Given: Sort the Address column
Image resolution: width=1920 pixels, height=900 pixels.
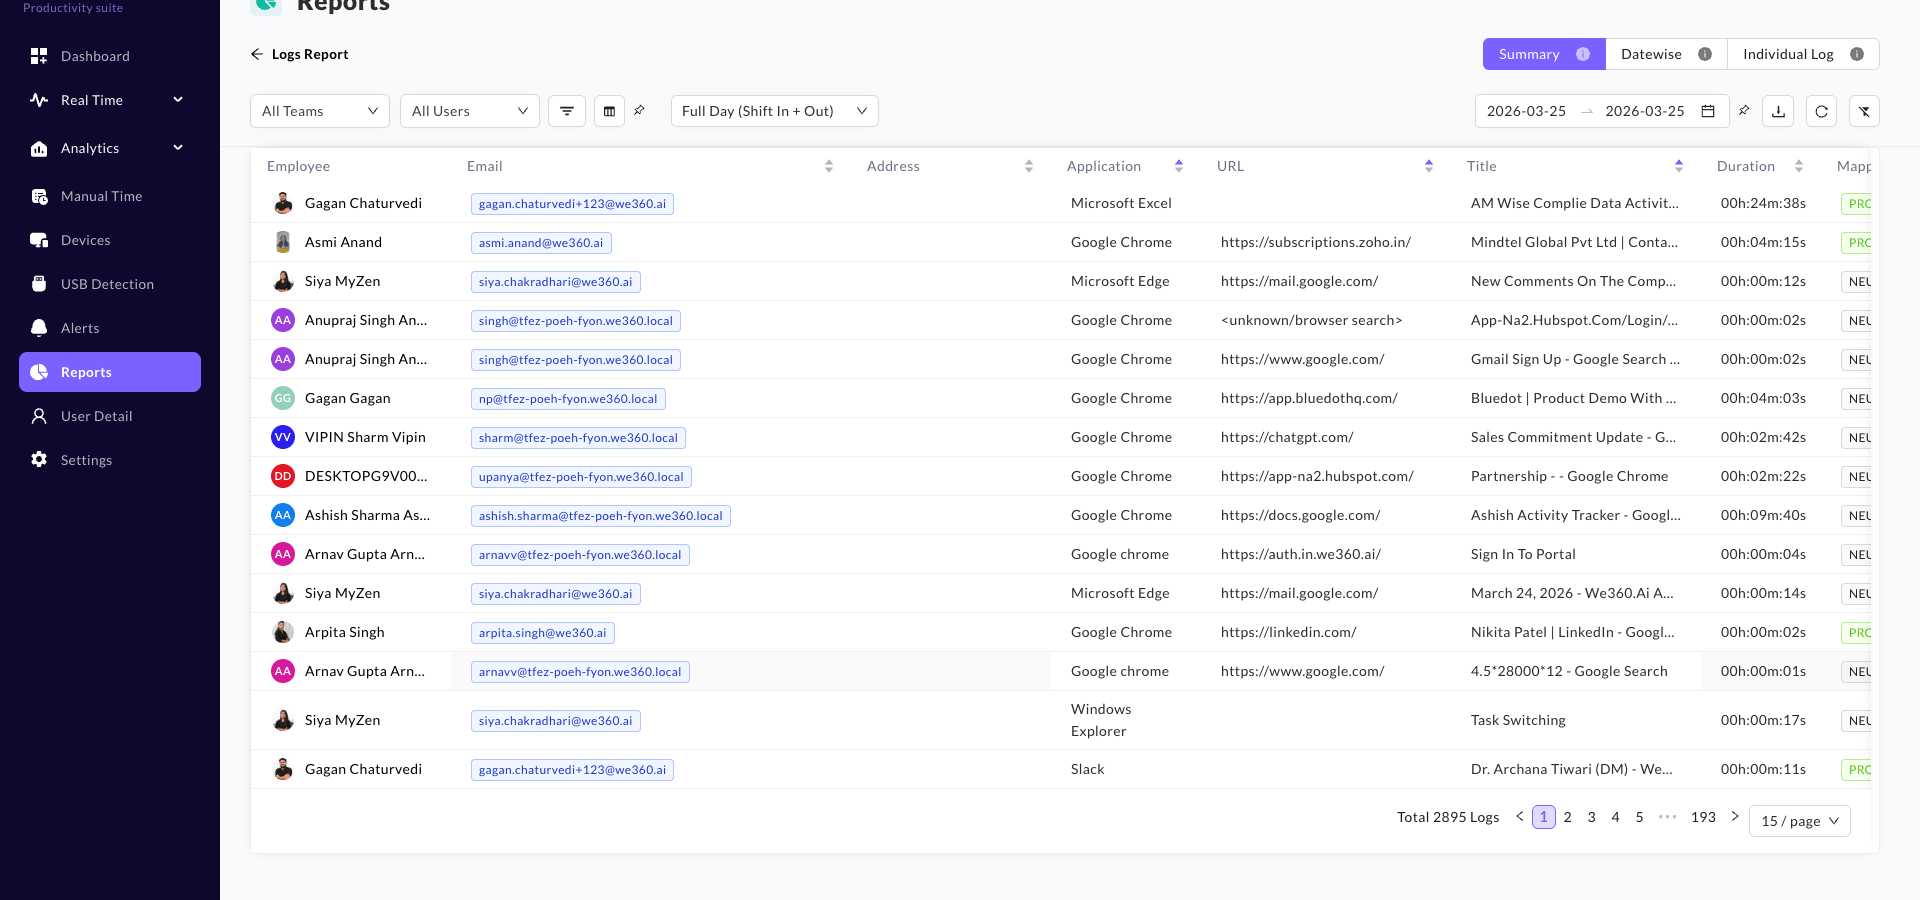Looking at the screenshot, I should tap(1029, 166).
